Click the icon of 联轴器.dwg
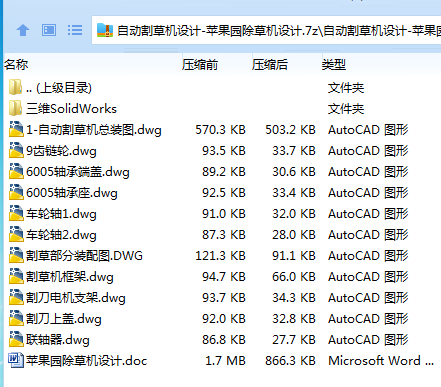 click(16, 339)
